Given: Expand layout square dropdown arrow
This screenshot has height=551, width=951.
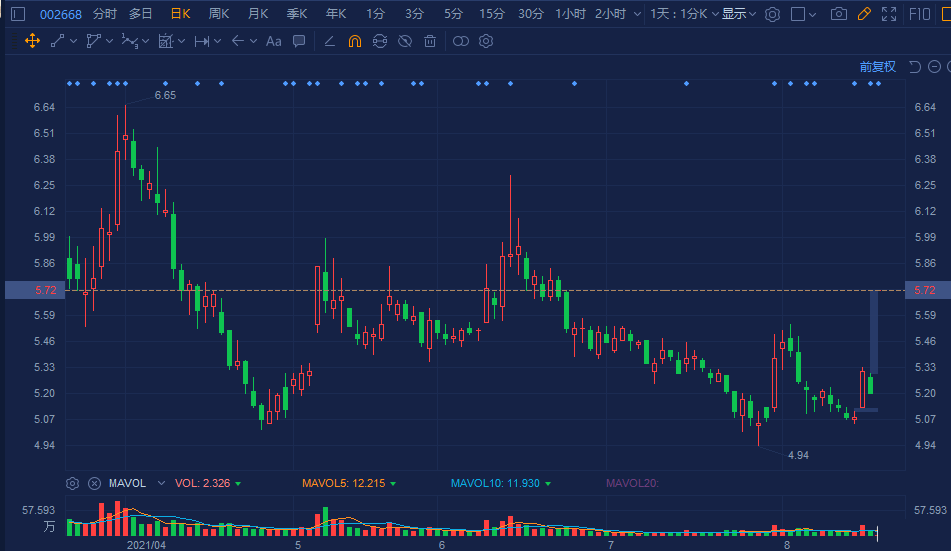Looking at the screenshot, I should click(813, 14).
